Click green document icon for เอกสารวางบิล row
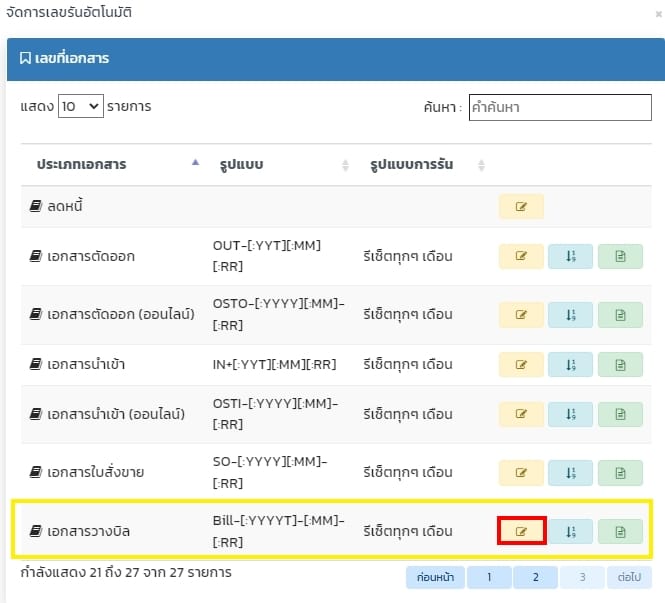 tap(620, 531)
